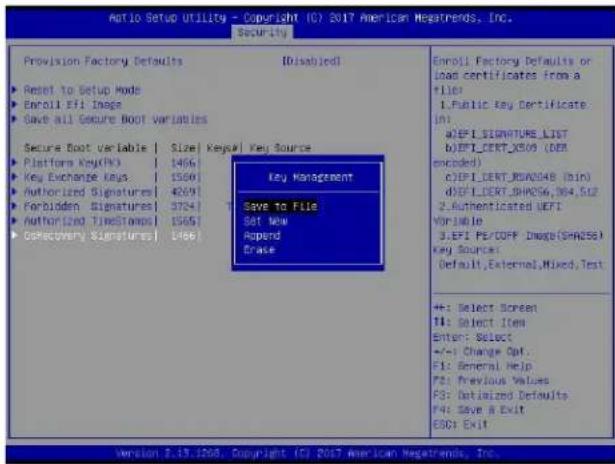Image resolution: width=615 pixels, height=464 pixels.
Task: Choose Erase in Key Management popup
Action: [x=259, y=250]
